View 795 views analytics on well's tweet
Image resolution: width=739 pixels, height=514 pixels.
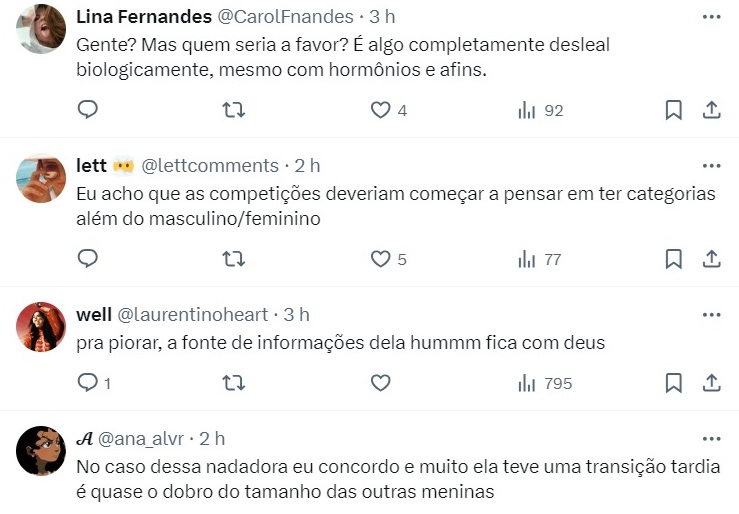[544, 382]
